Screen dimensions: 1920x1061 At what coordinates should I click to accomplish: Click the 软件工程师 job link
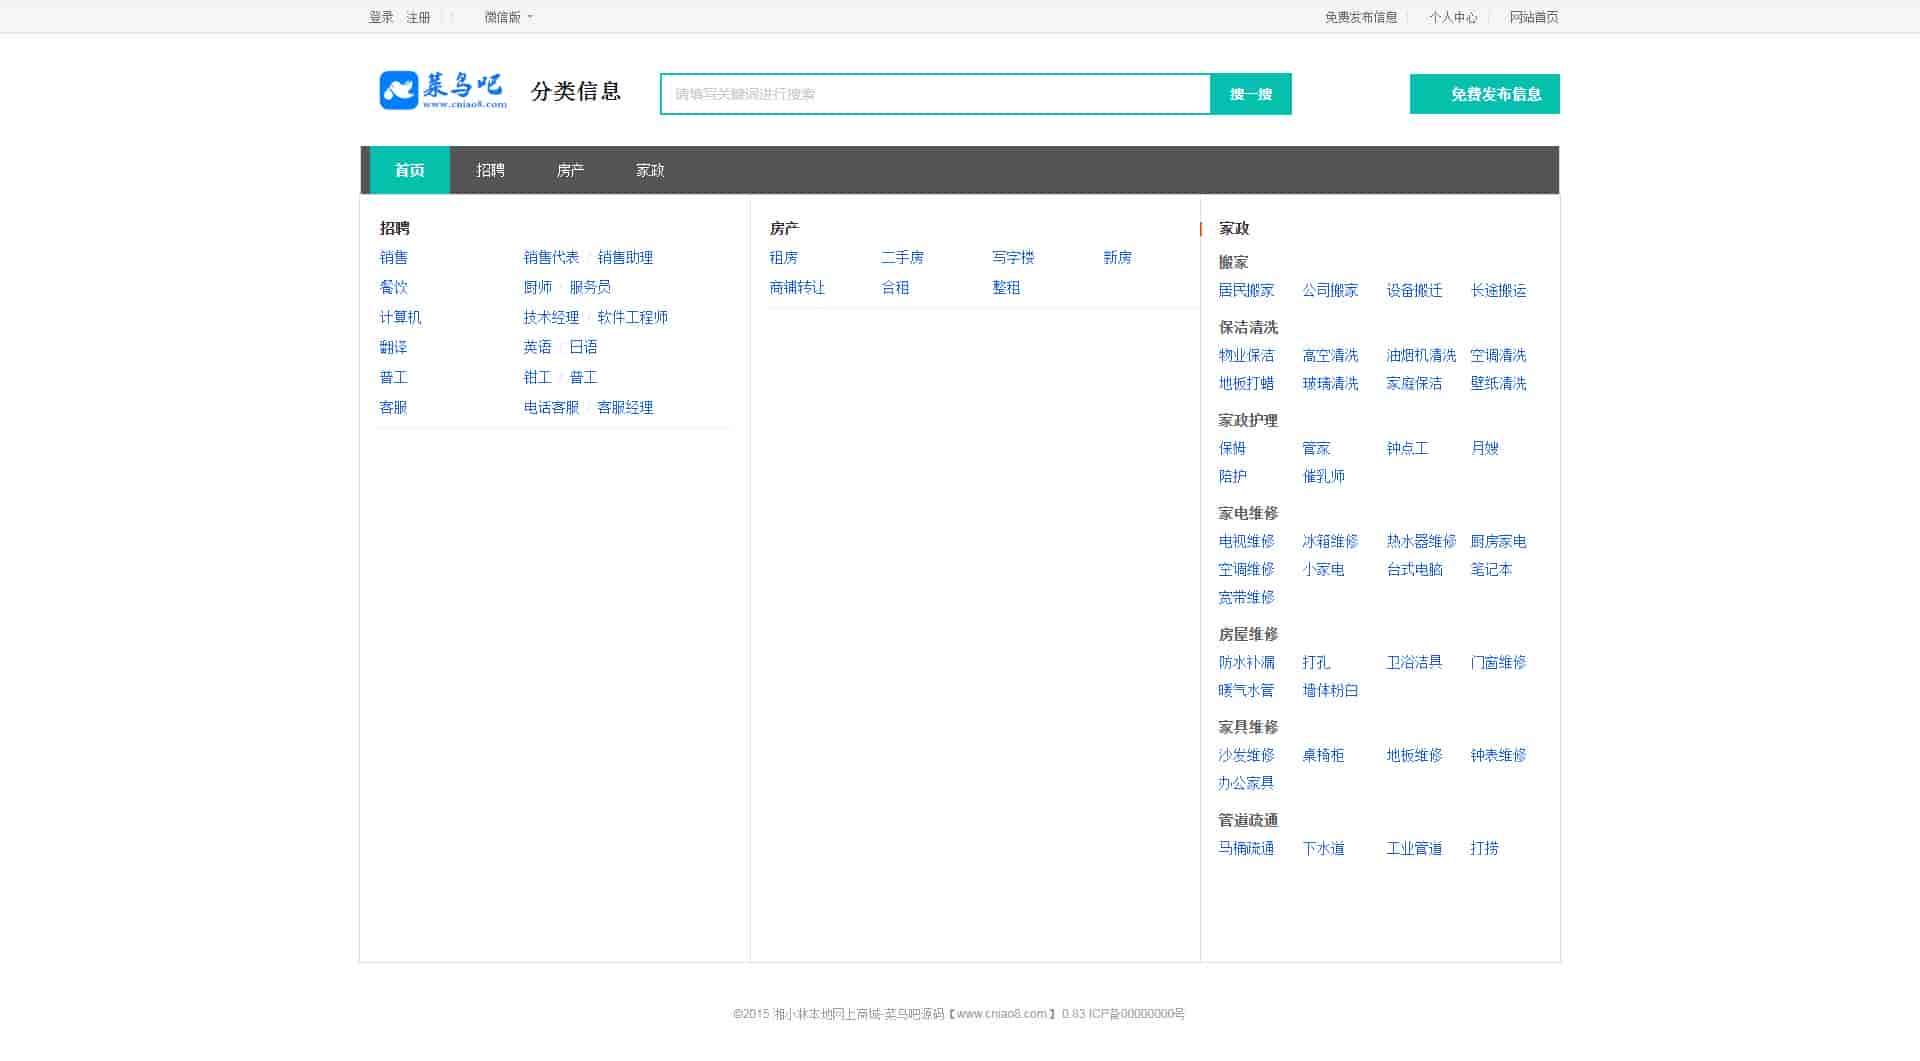pos(632,317)
